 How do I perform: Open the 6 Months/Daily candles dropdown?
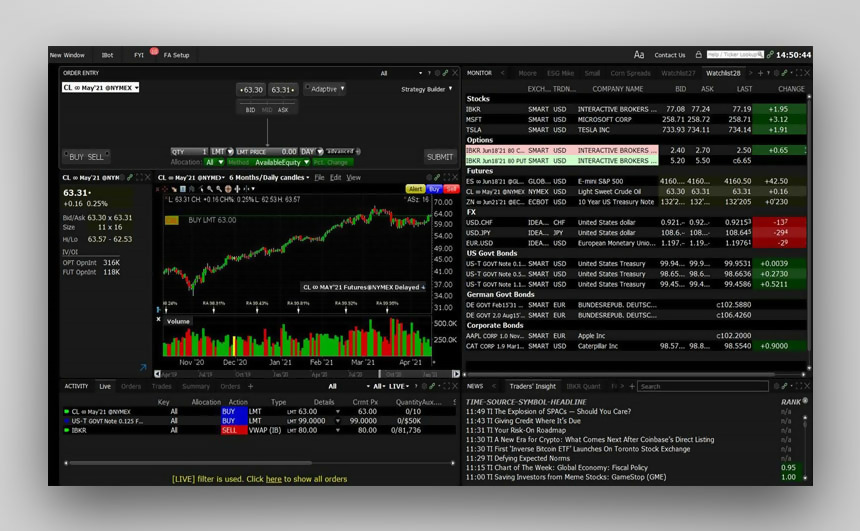[x=268, y=177]
